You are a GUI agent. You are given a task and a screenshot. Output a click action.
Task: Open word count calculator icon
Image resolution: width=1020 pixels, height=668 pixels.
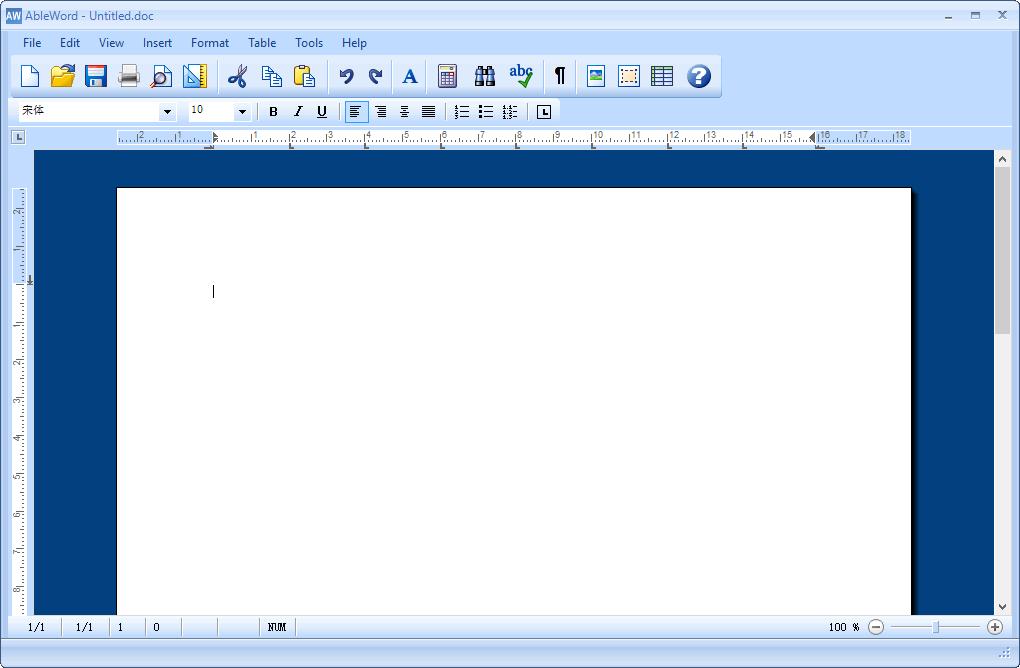point(448,76)
